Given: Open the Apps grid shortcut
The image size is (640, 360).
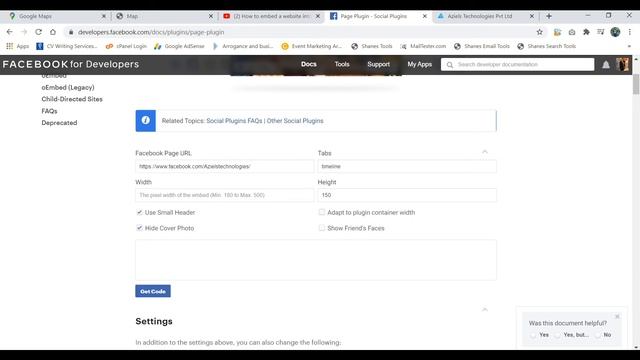Looking at the screenshot, I should [x=18, y=46].
